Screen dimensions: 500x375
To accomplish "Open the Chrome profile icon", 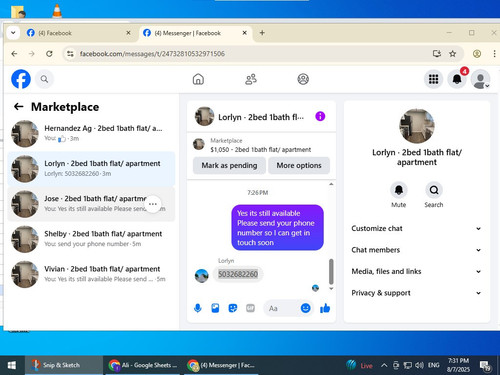I will click(x=477, y=54).
